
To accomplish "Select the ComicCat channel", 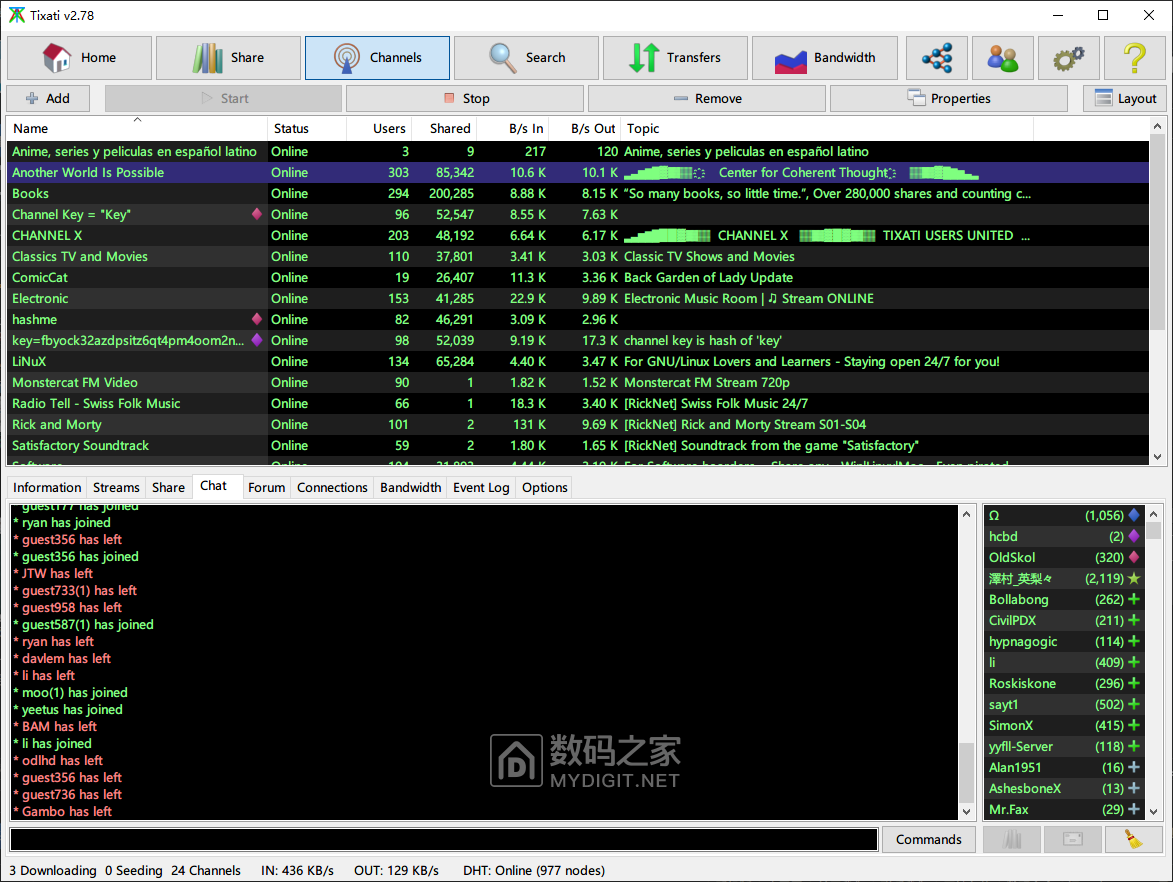I will (578, 277).
